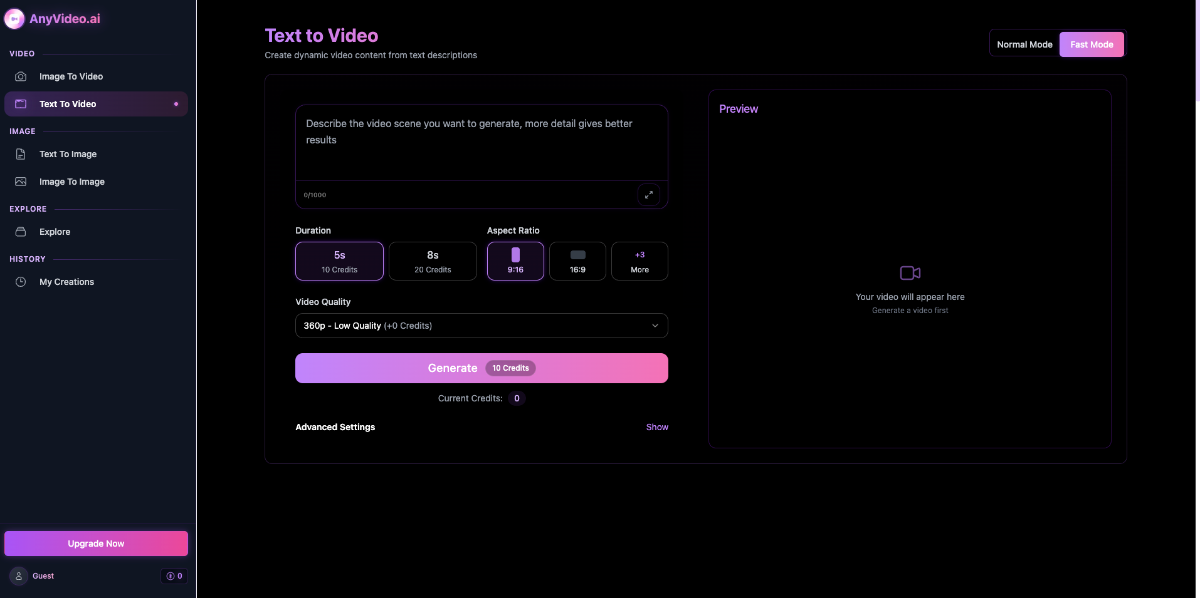
Task: Show the Advanced Settings
Action: click(657, 427)
